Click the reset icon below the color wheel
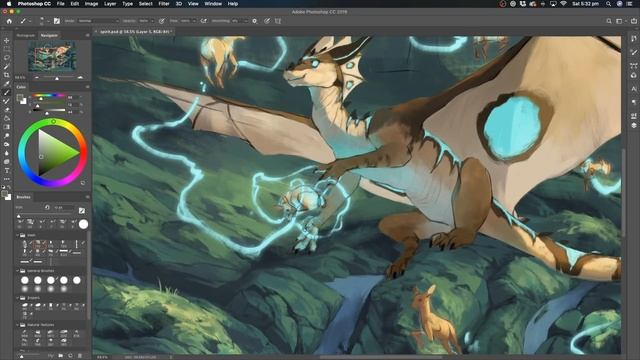640x360 pixels. pyautogui.click(x=83, y=183)
